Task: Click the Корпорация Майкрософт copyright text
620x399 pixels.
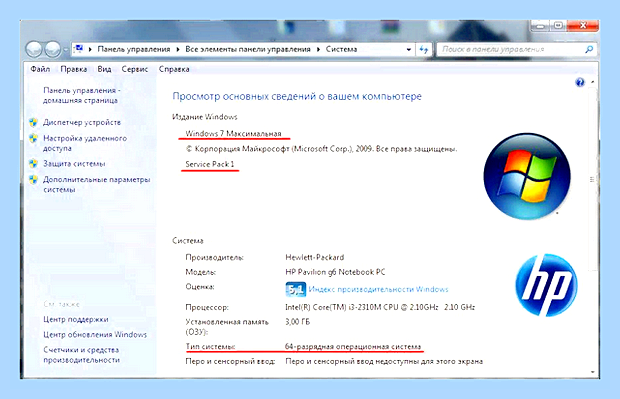Action: 321,149
